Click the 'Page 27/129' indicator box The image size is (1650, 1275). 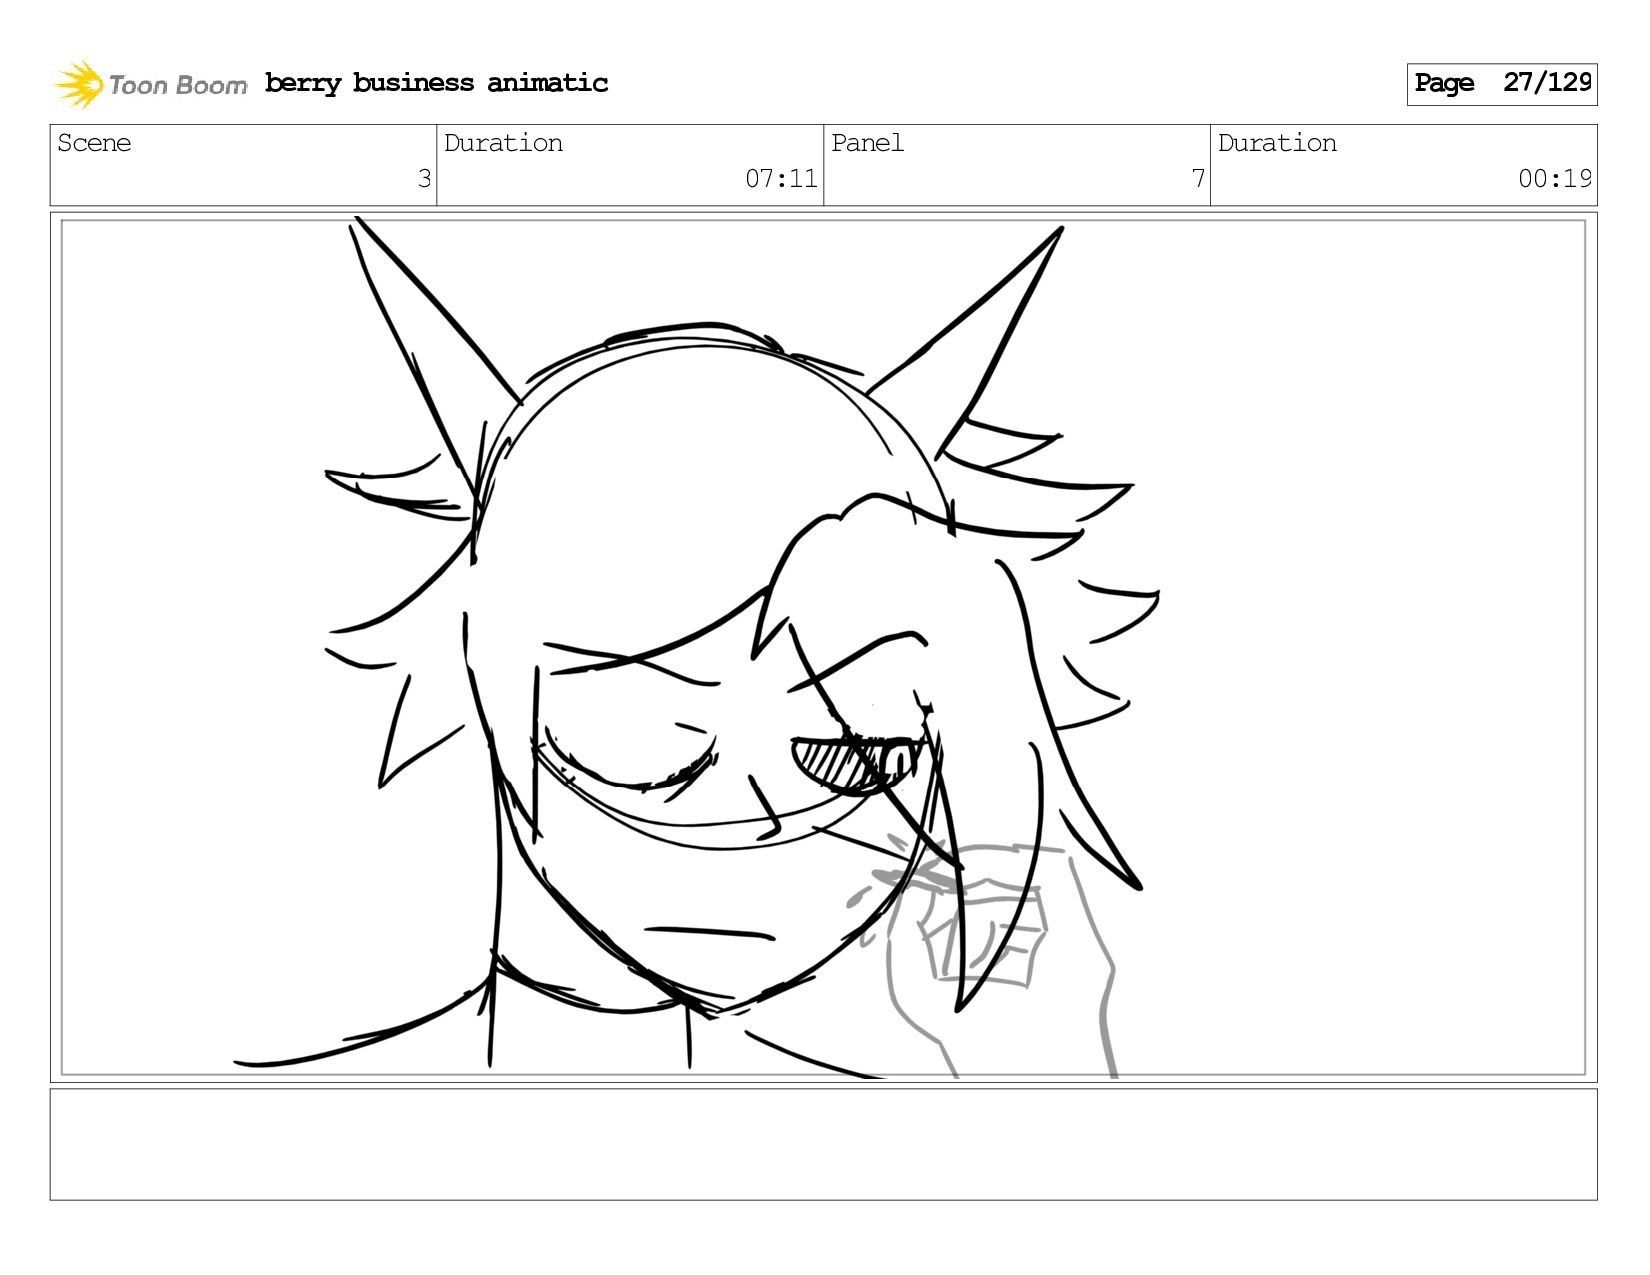1501,84
